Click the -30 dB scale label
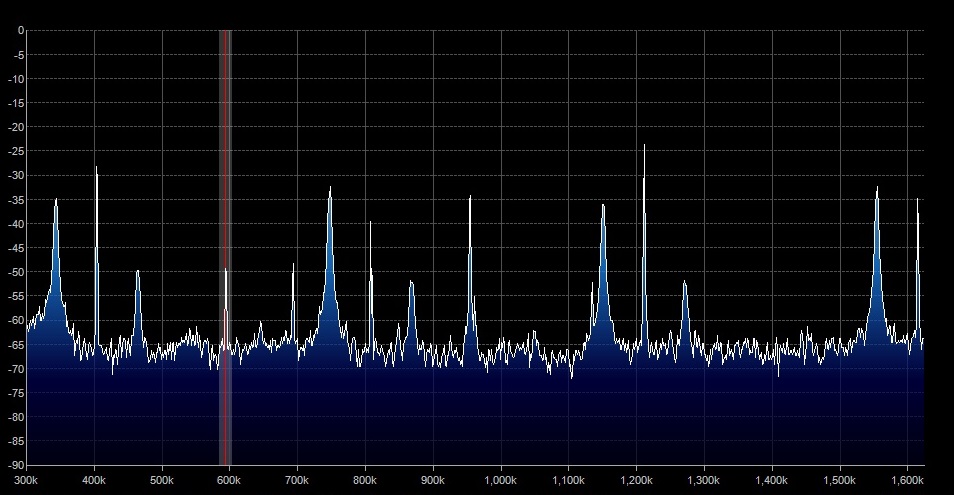The width and height of the screenshot is (954, 495). [16, 176]
